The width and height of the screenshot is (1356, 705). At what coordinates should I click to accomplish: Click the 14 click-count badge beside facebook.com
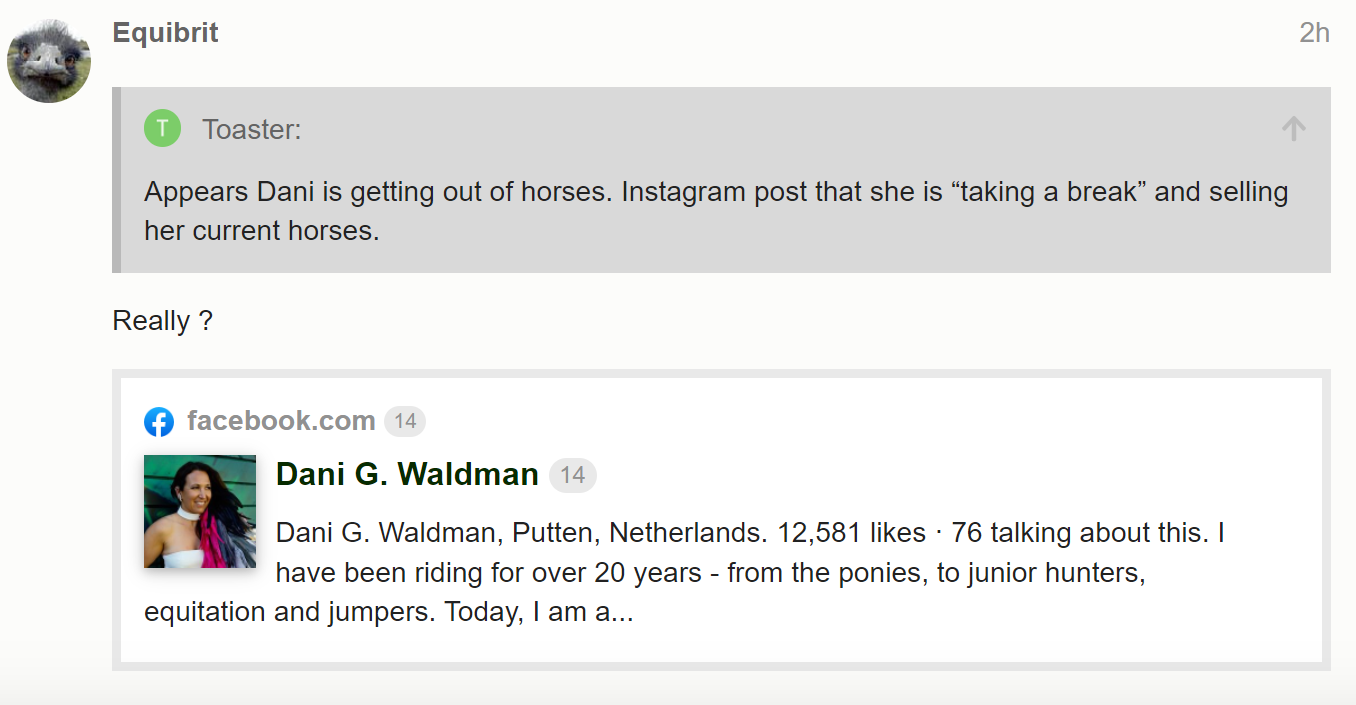point(405,421)
